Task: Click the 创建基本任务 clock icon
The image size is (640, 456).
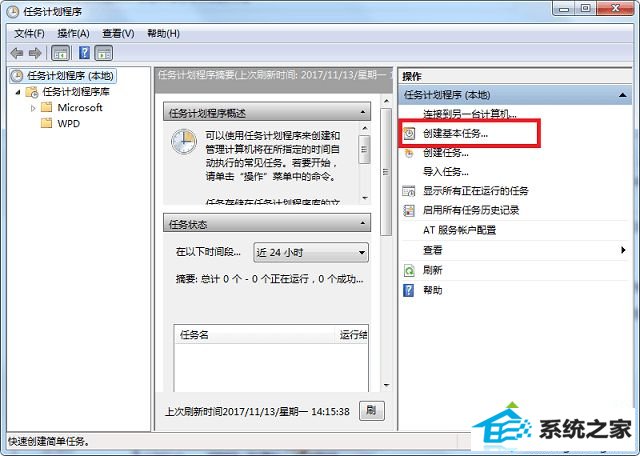Action: coord(409,133)
